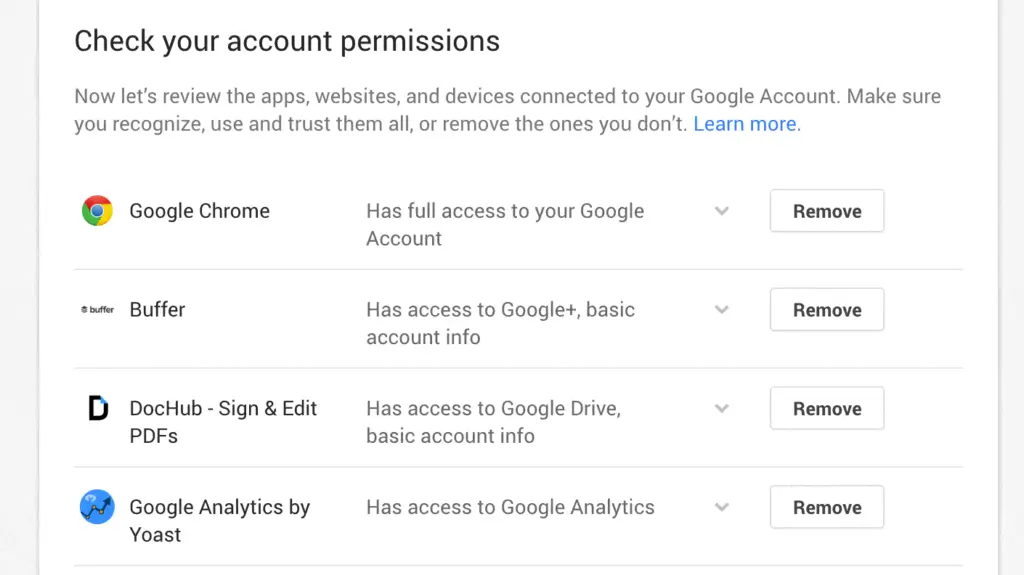Click the Google Analytics by Yoast icon
Screen dimensions: 1024x575
(x=97, y=507)
